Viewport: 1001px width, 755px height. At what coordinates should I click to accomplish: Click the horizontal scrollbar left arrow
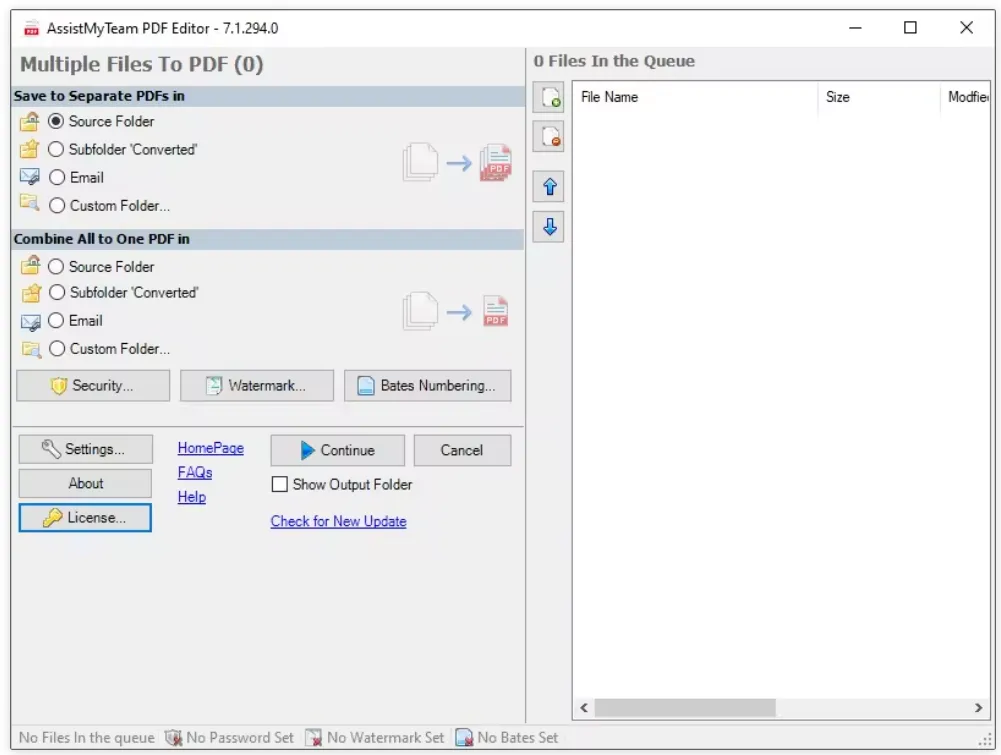[x=584, y=708]
